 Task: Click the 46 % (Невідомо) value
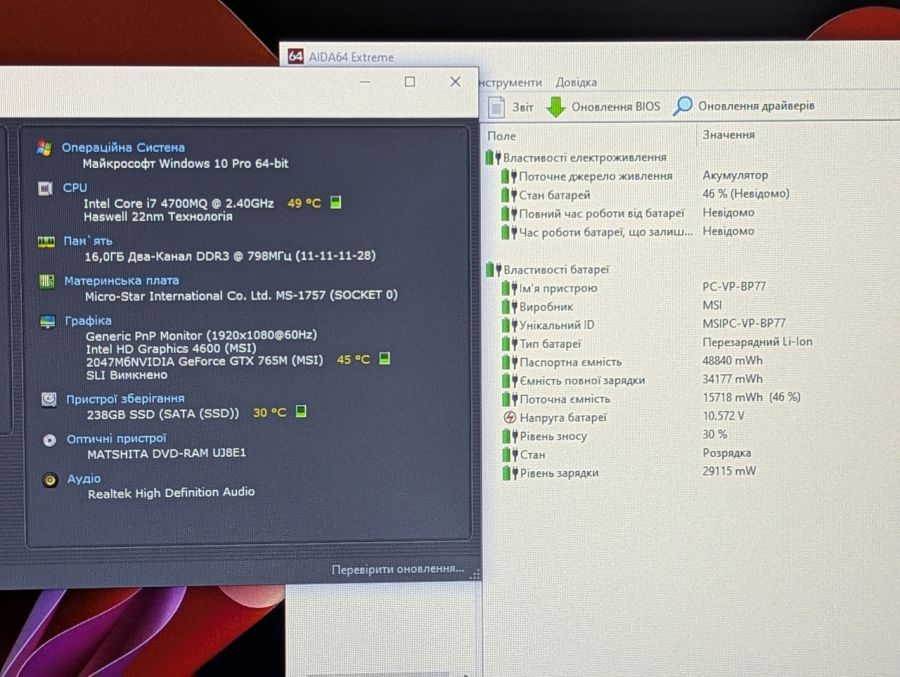[746, 194]
